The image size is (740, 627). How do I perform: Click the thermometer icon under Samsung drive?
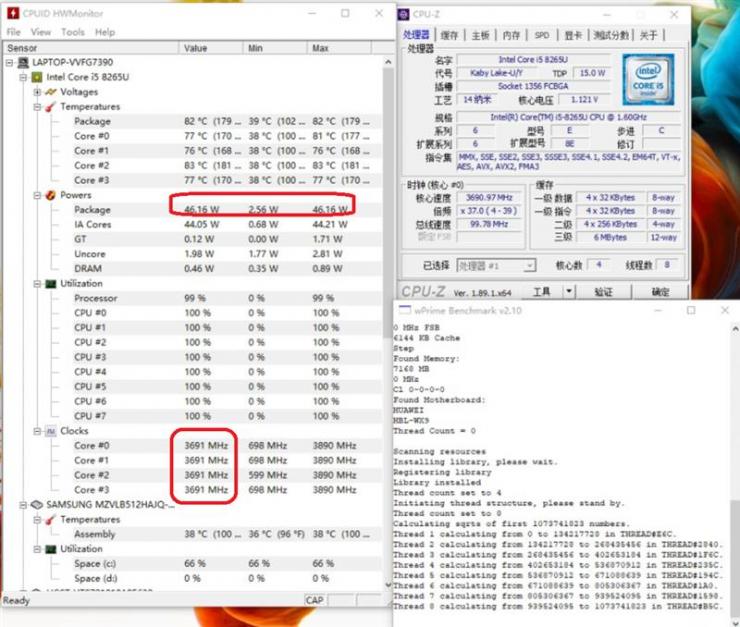[x=50, y=520]
